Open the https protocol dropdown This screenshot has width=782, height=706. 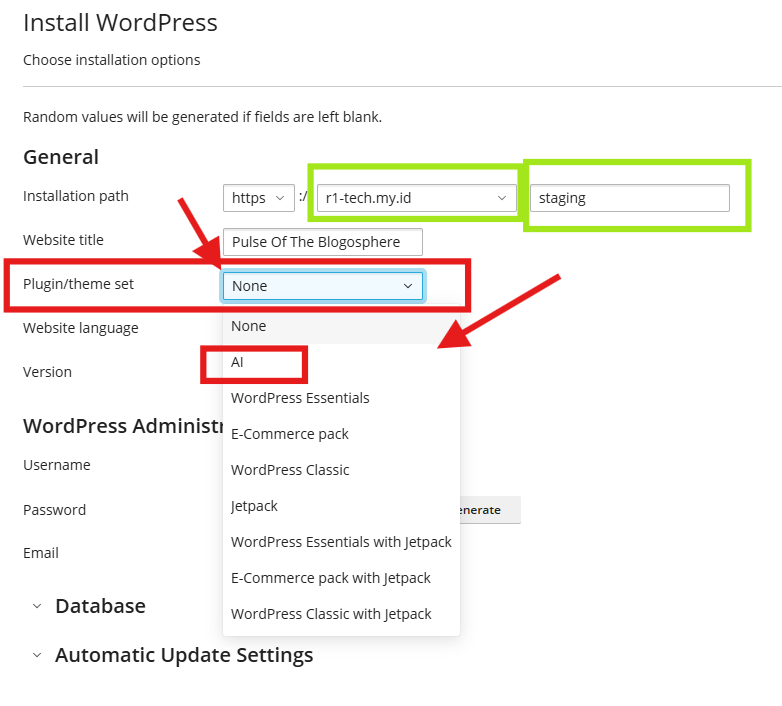[x=258, y=198]
